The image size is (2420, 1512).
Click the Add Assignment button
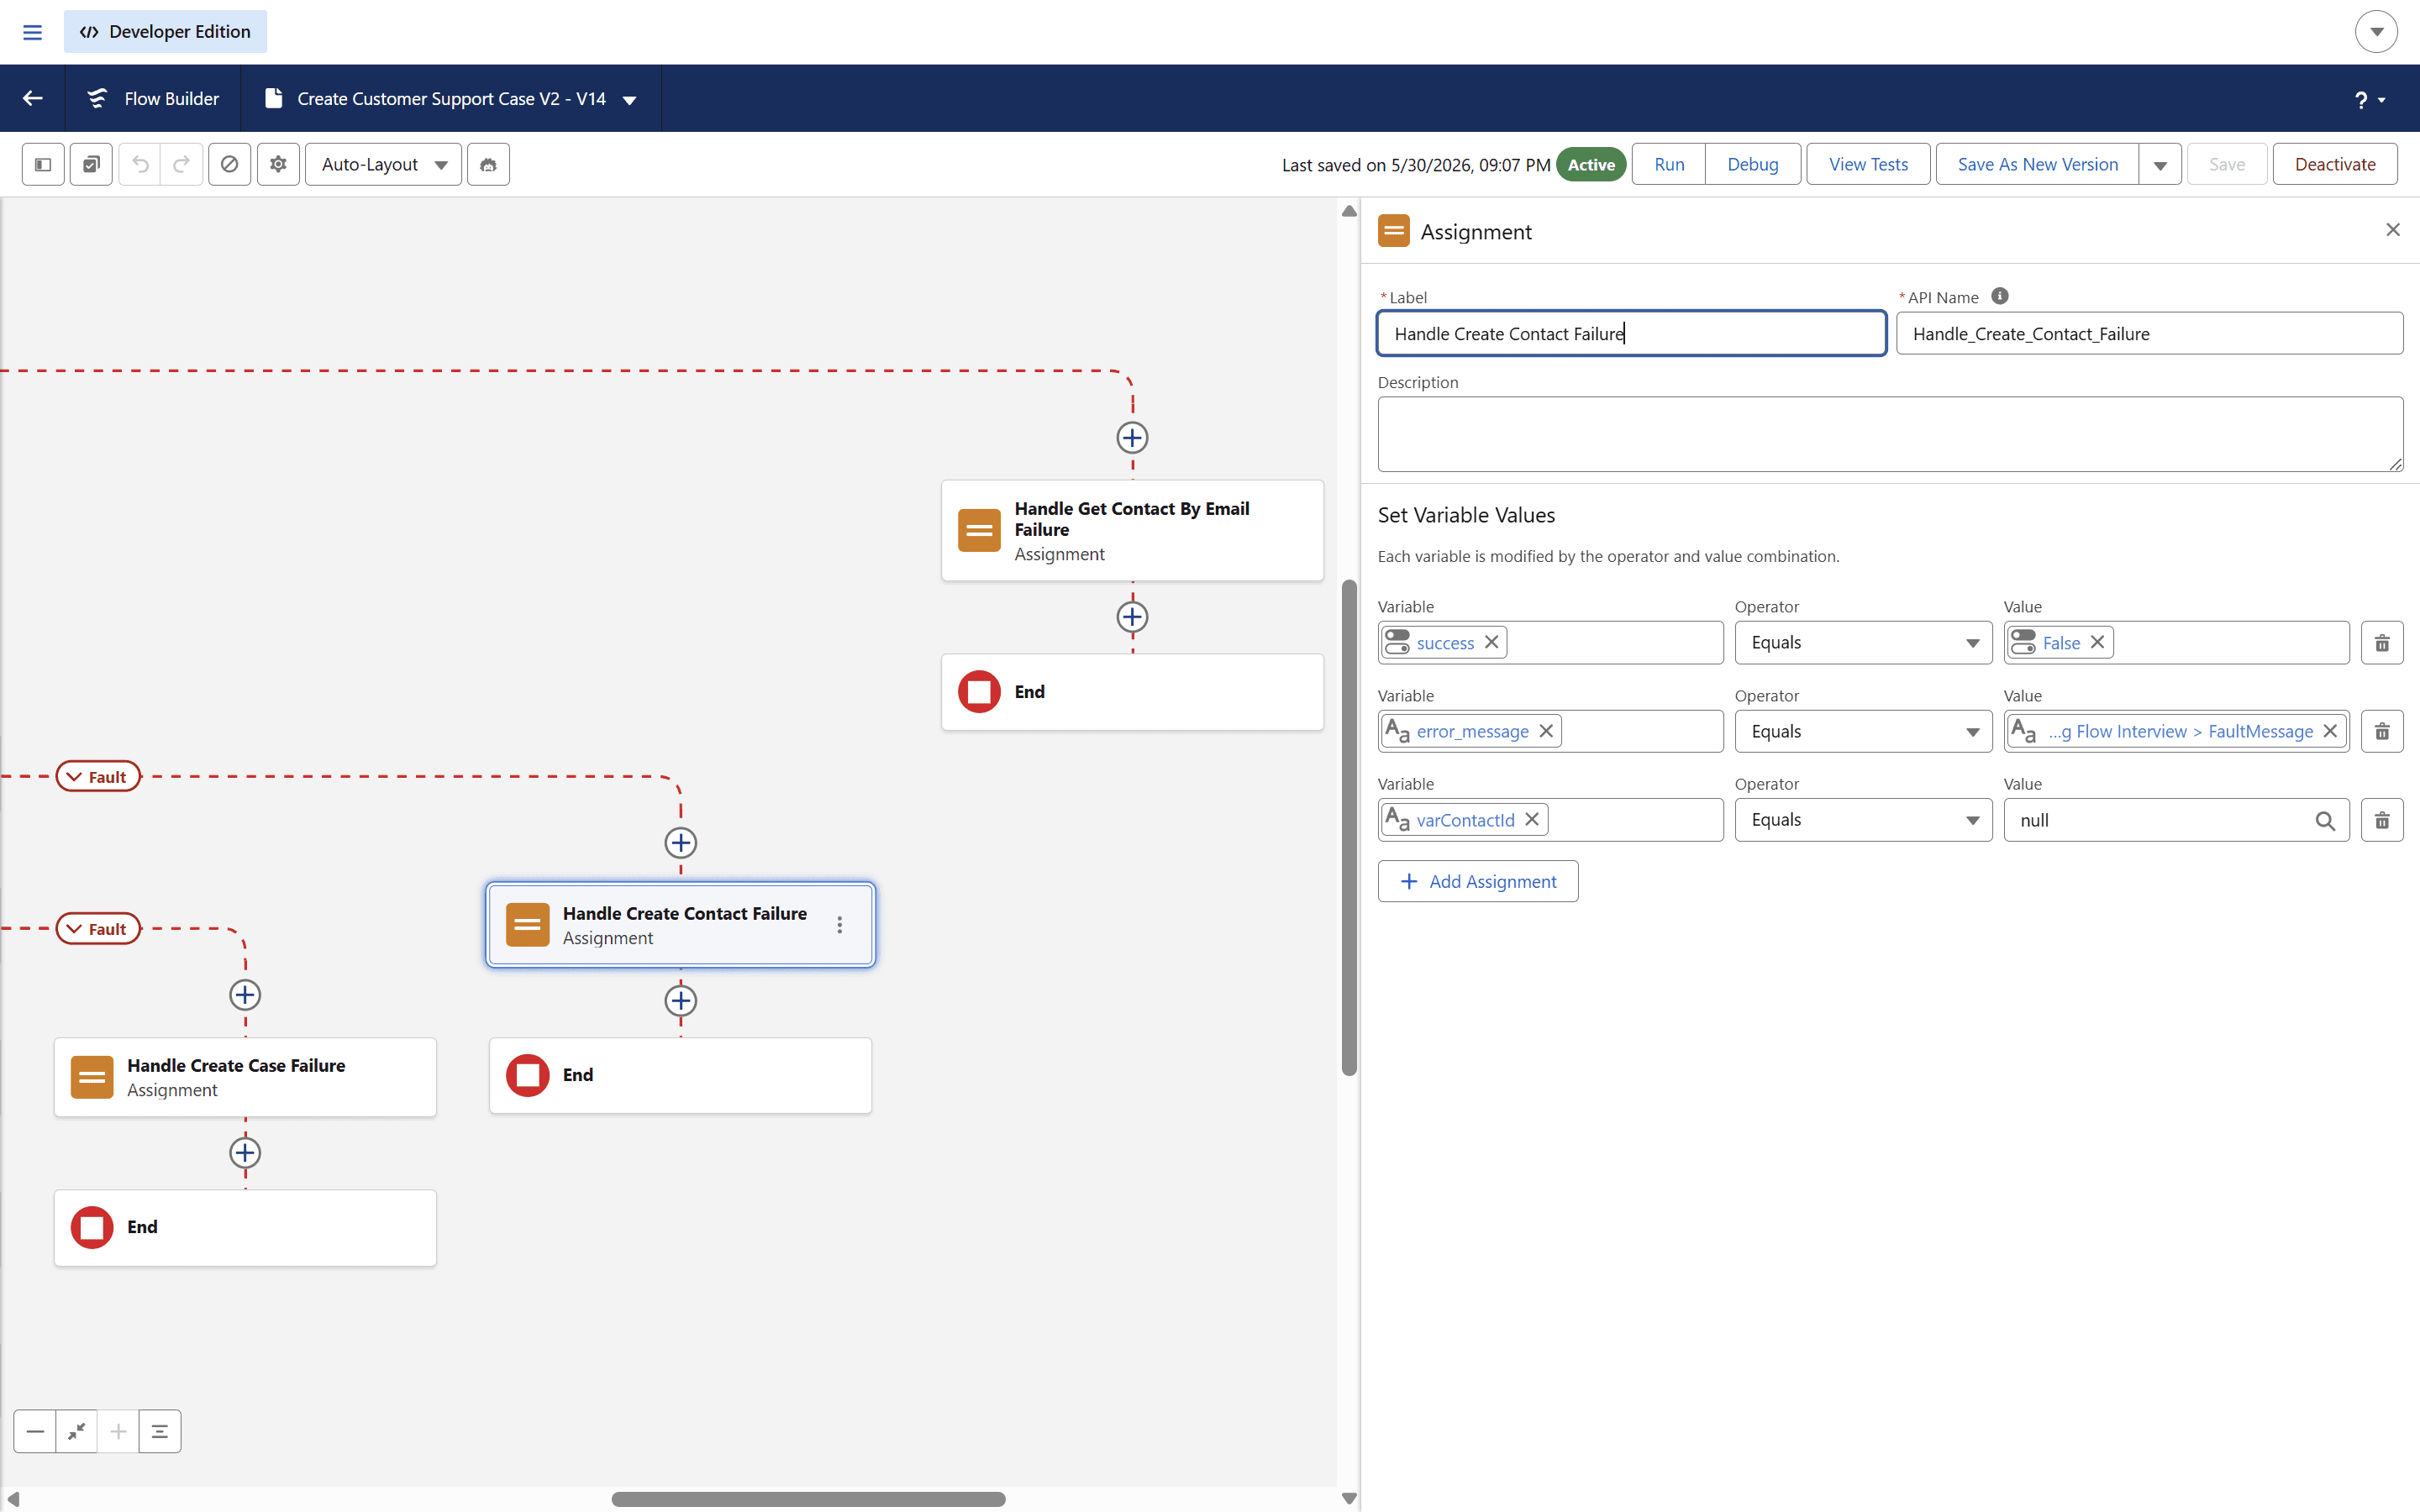click(x=1478, y=881)
